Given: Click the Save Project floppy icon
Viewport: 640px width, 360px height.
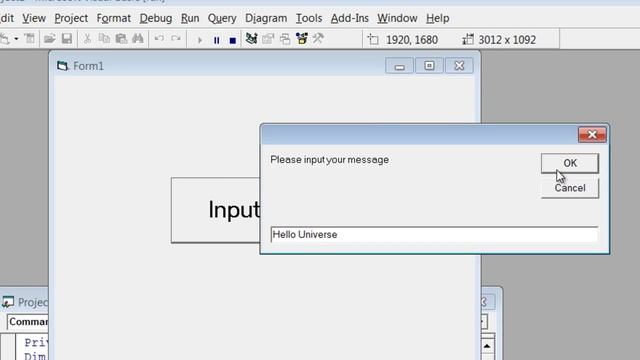Looking at the screenshot, I should (67, 39).
